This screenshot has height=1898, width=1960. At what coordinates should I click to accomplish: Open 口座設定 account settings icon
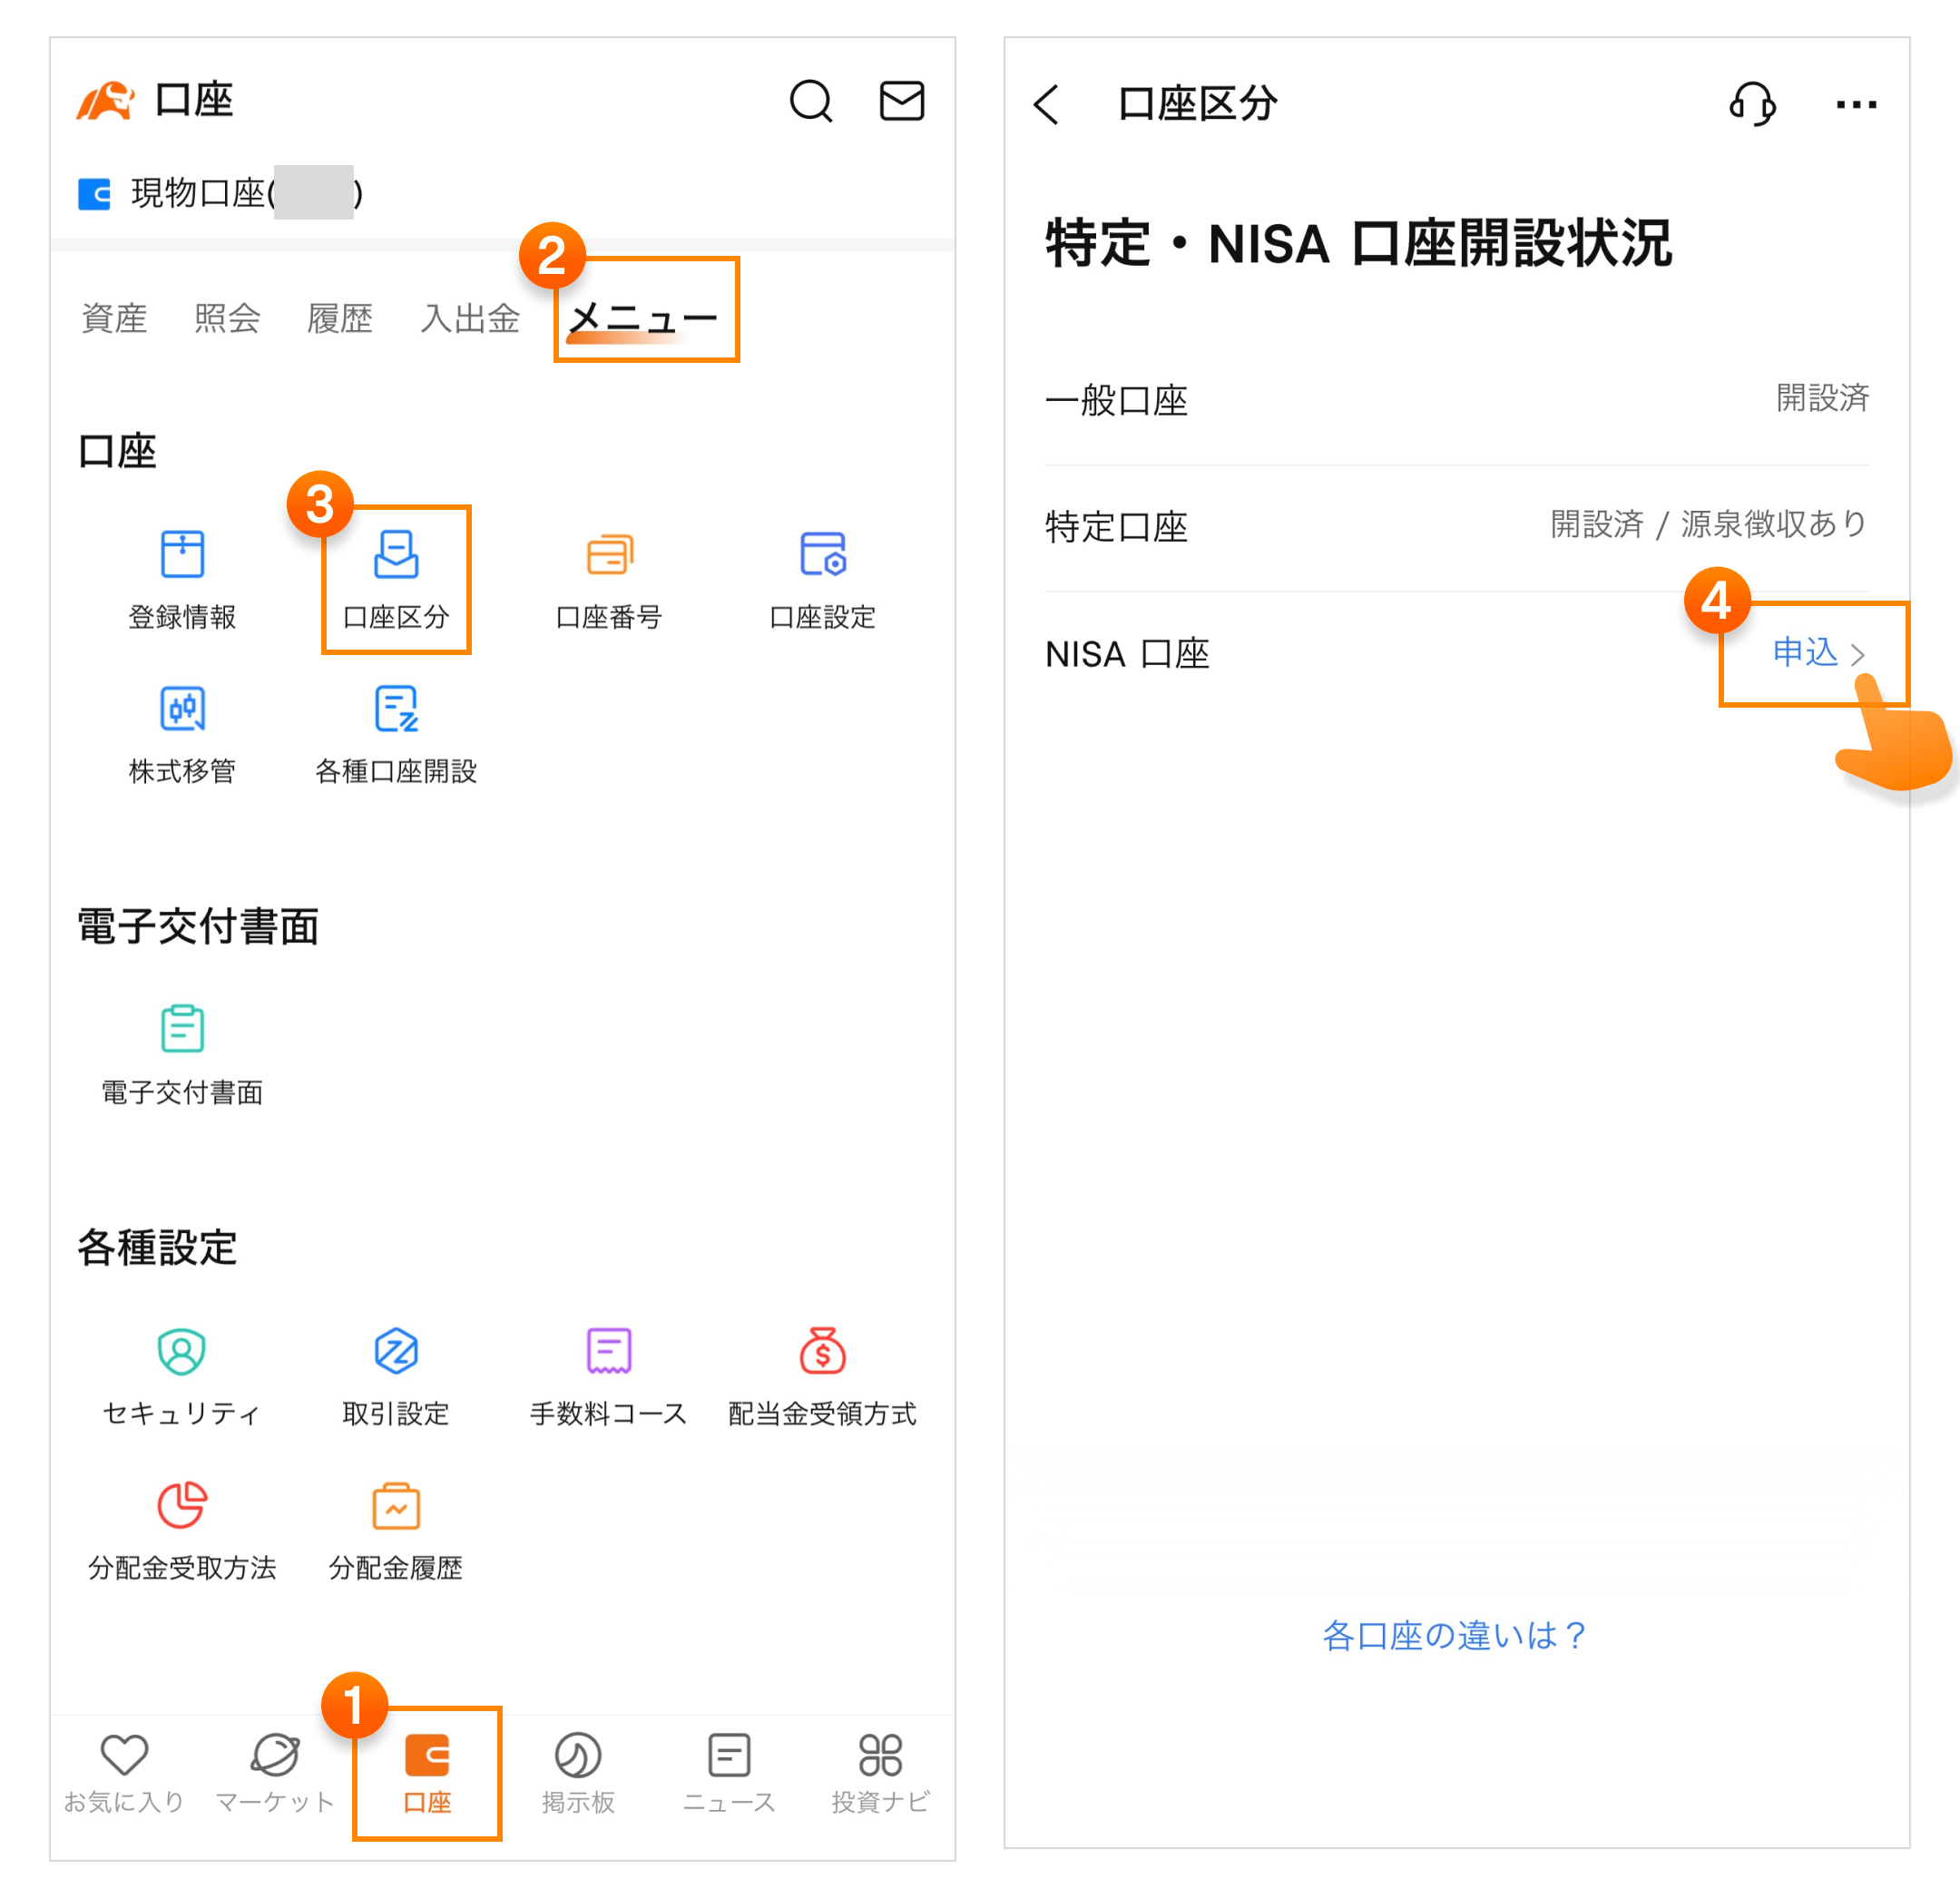tap(822, 555)
